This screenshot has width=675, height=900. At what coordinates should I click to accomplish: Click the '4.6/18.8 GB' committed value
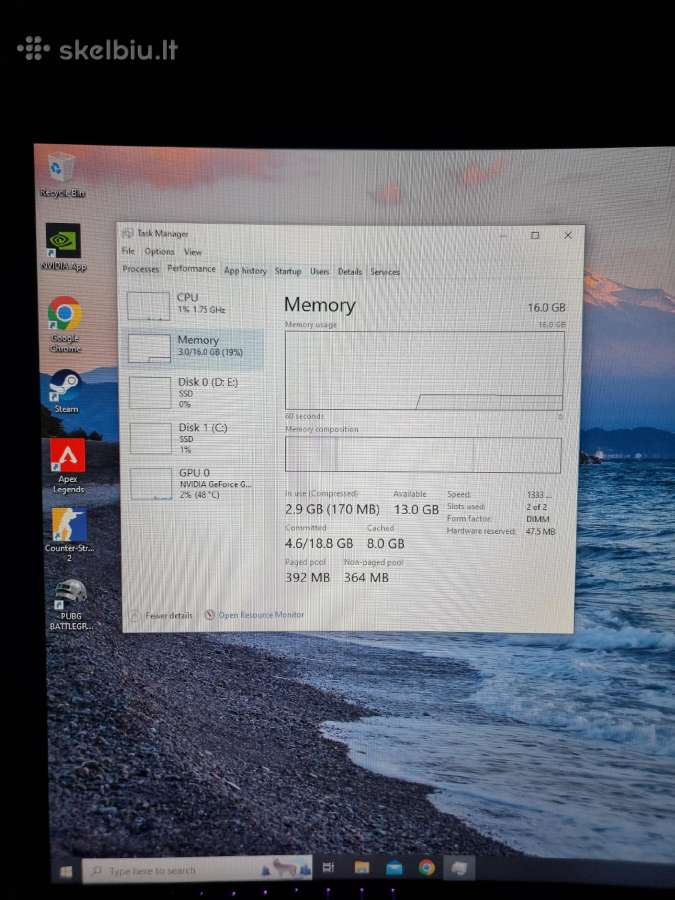319,543
